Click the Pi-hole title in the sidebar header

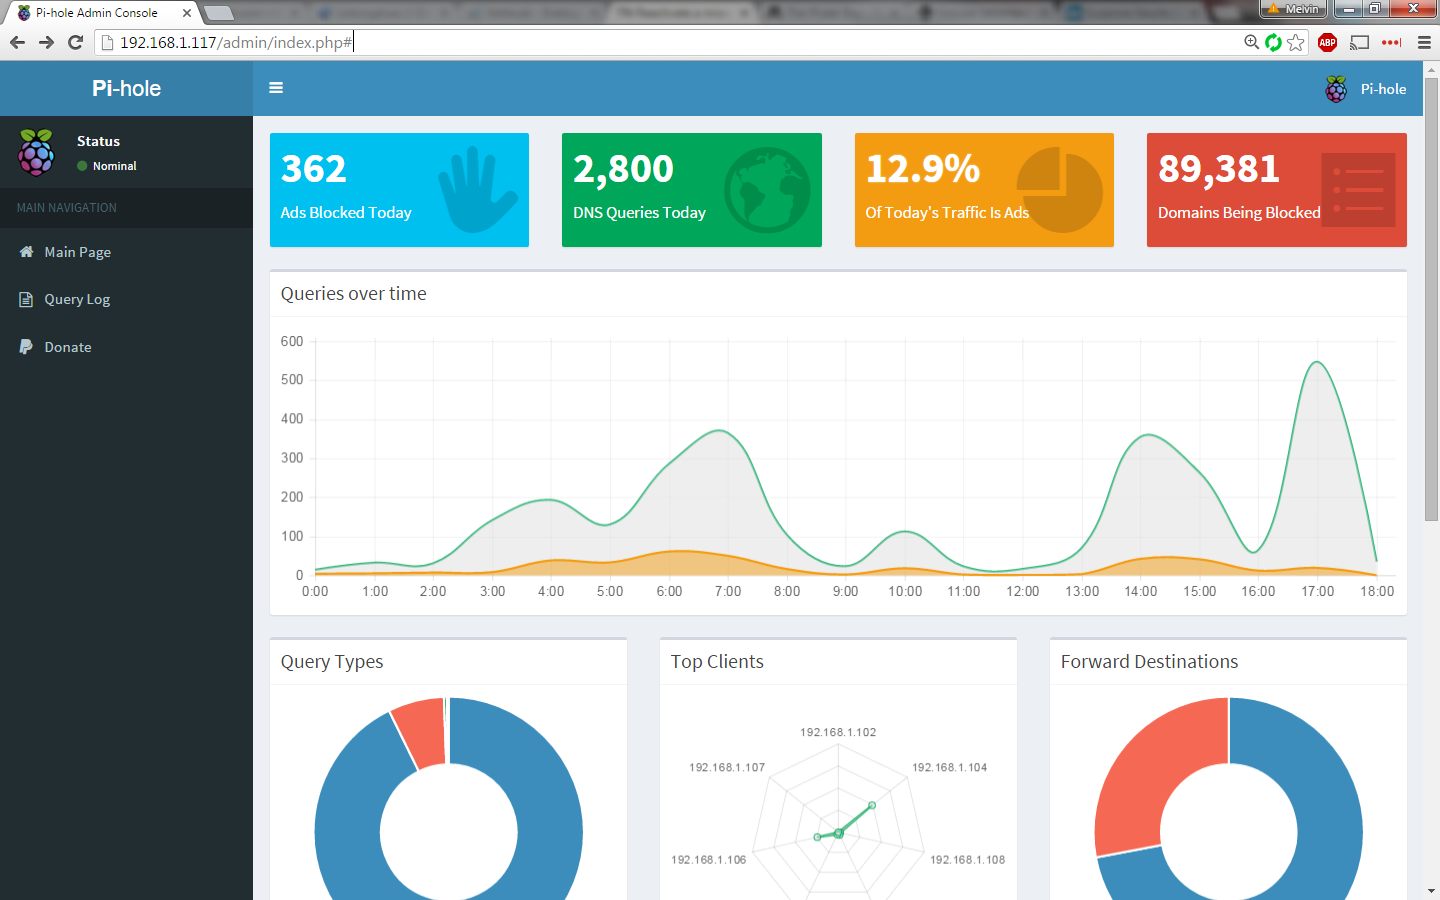point(126,88)
